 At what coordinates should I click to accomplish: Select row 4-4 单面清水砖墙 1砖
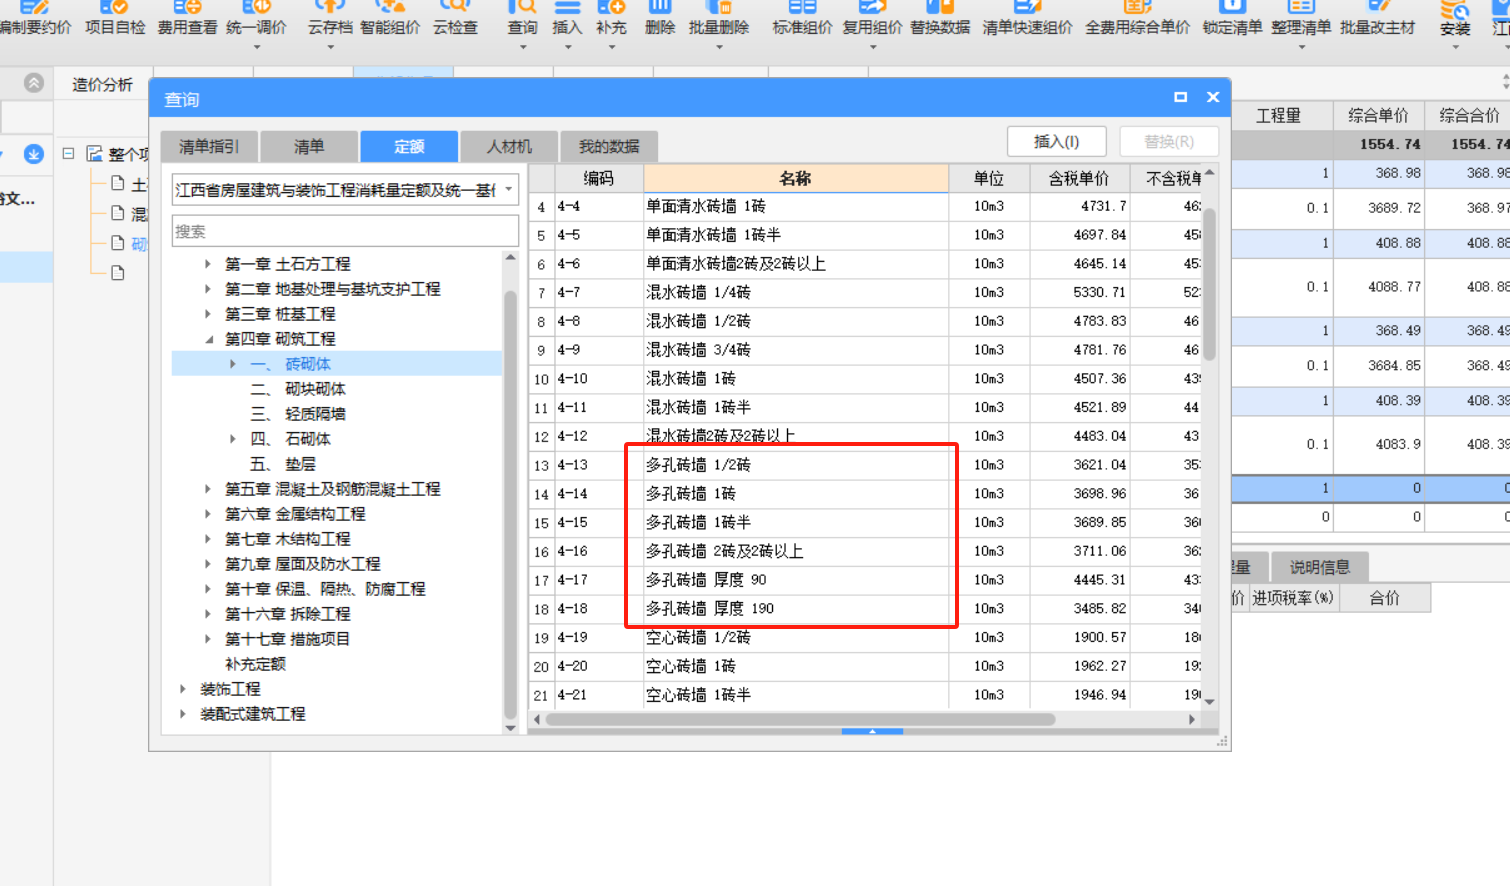coord(865,206)
